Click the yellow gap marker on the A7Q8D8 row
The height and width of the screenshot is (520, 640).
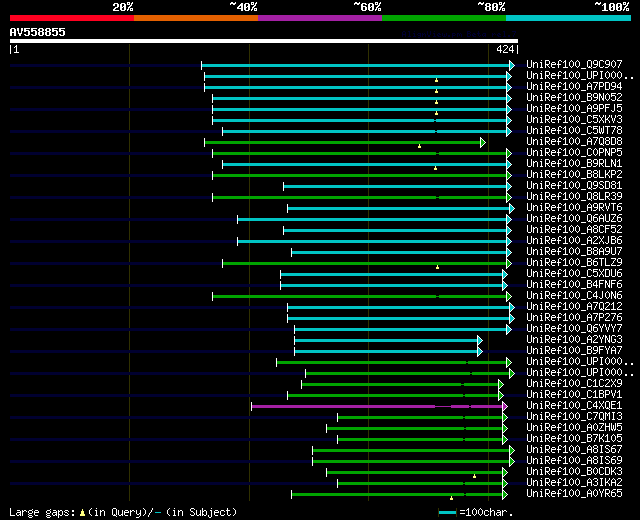(419, 146)
